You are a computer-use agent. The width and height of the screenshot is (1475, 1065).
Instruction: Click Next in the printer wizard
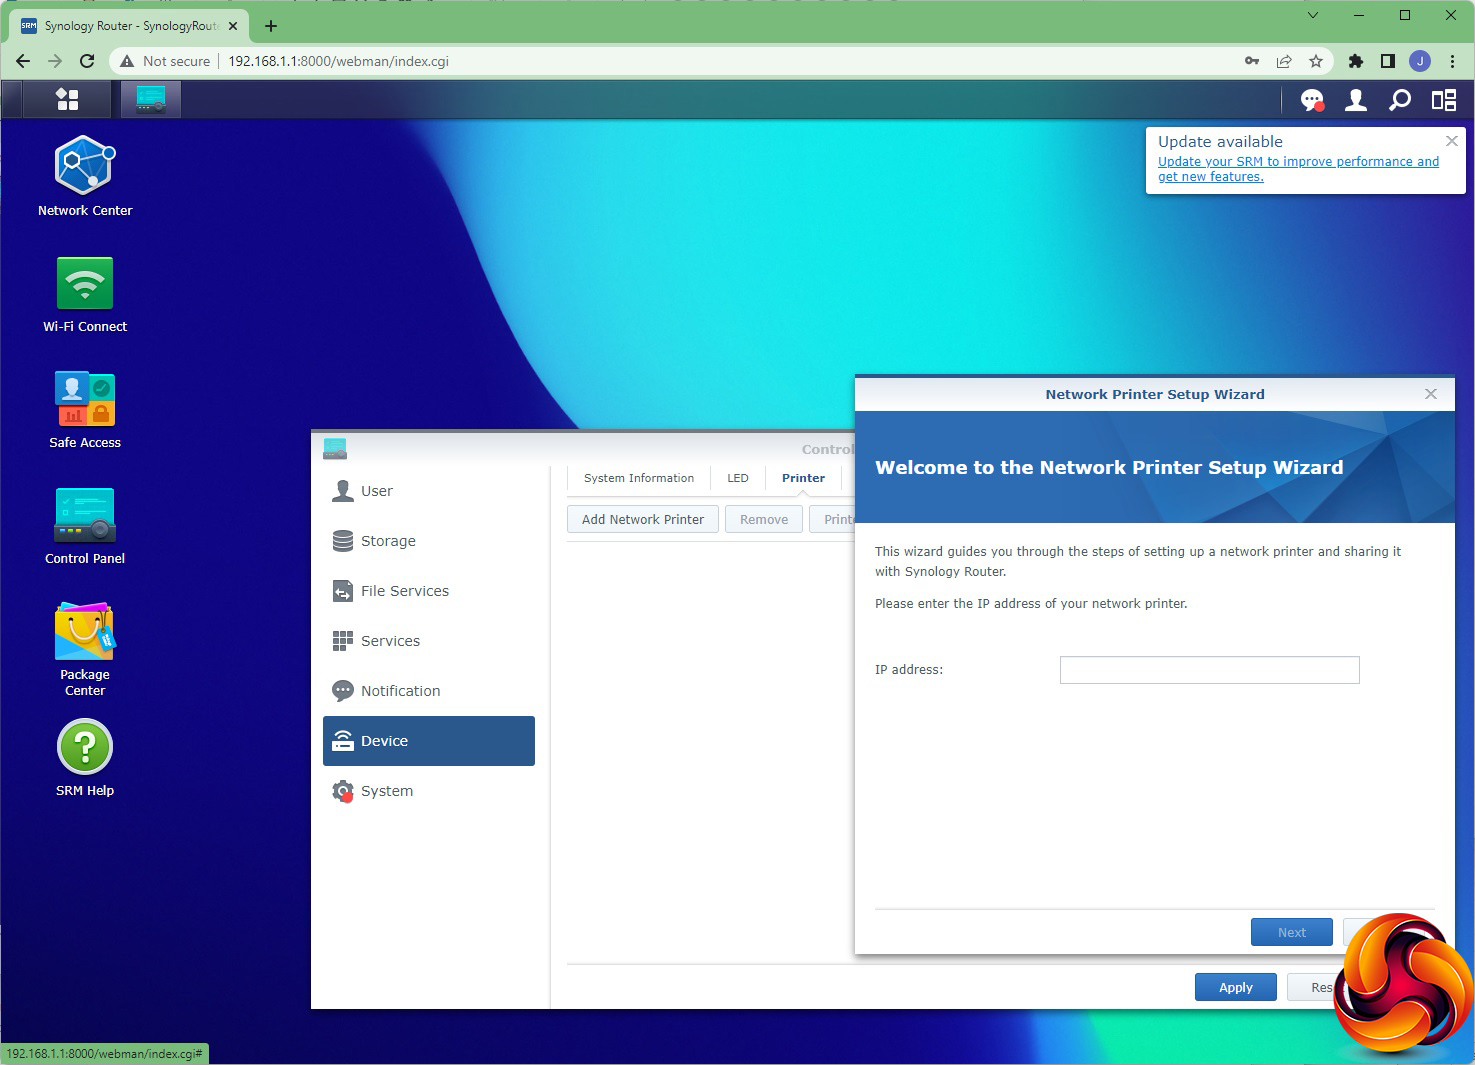pos(1292,932)
